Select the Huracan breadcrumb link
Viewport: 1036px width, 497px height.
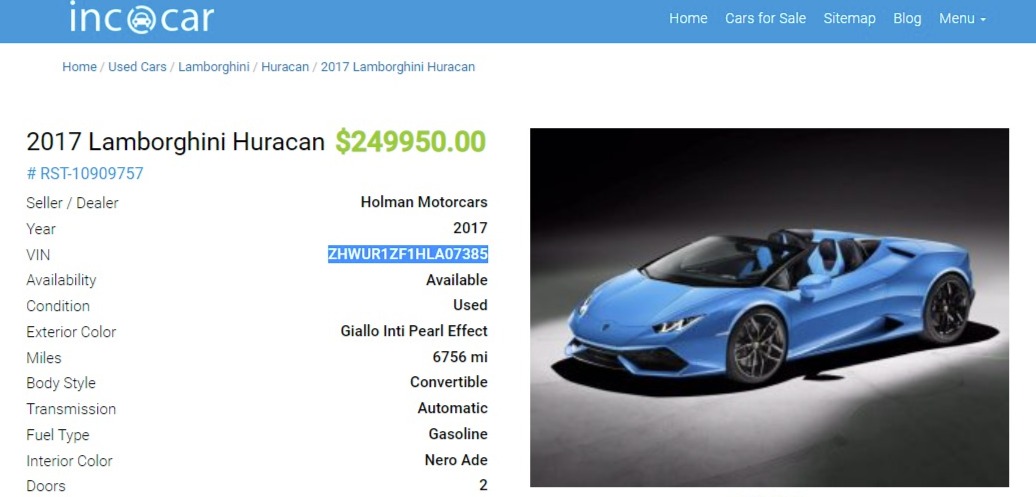tap(285, 67)
